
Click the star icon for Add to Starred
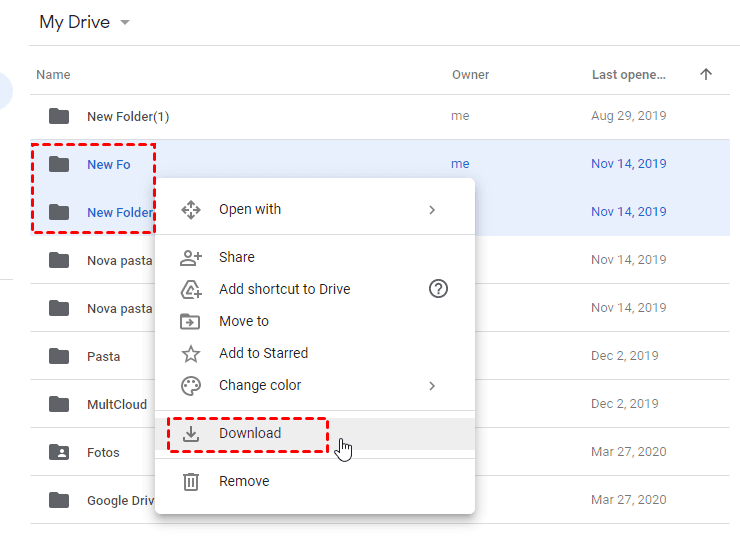pos(190,354)
